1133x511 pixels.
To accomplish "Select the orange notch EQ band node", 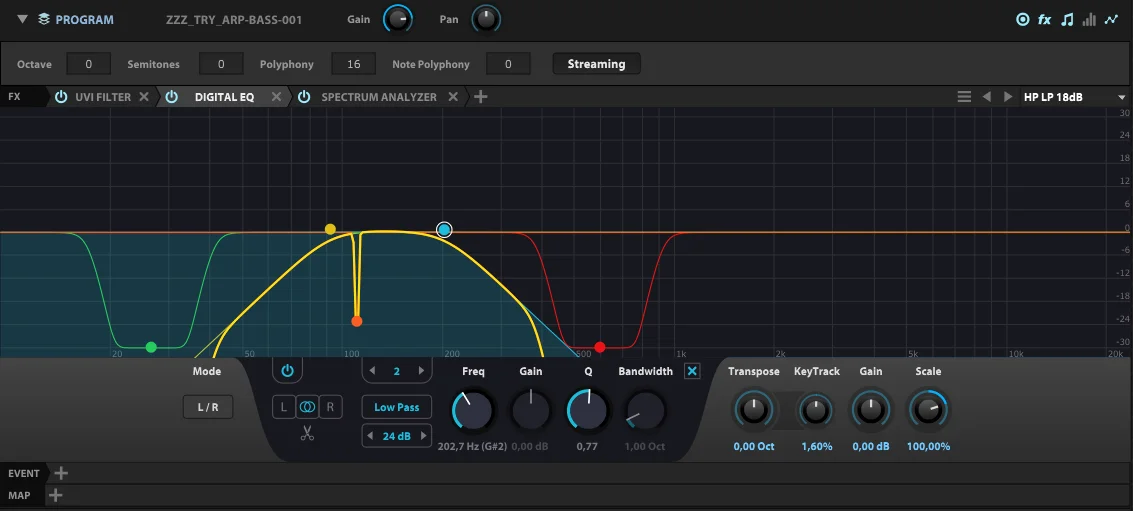I will point(356,321).
